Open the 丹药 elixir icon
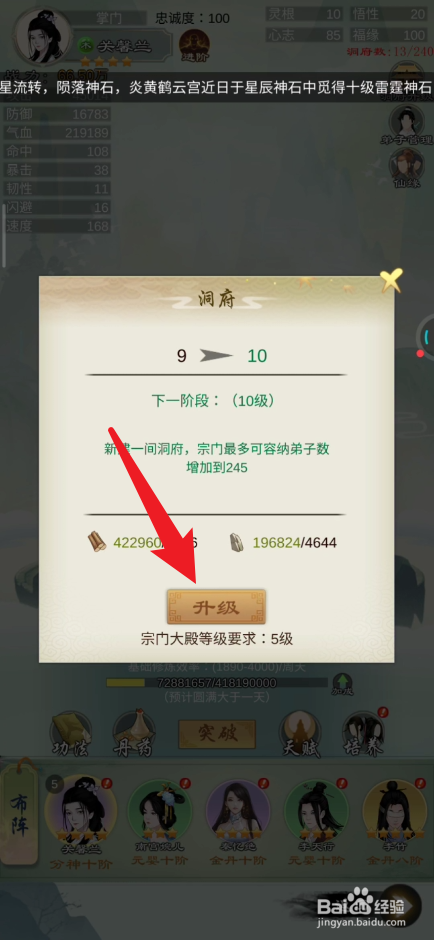Image resolution: width=434 pixels, height=940 pixels. pos(134,735)
